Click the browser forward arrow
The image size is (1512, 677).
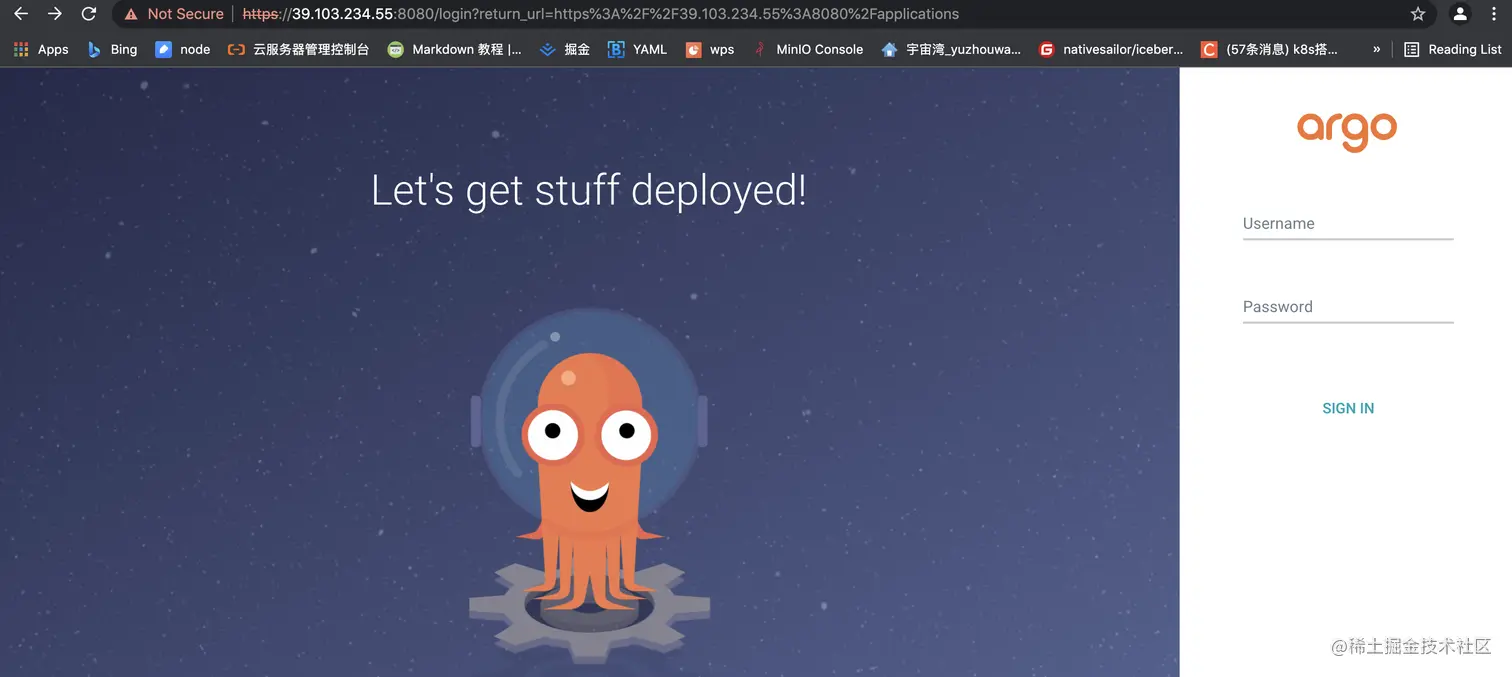pyautogui.click(x=55, y=14)
